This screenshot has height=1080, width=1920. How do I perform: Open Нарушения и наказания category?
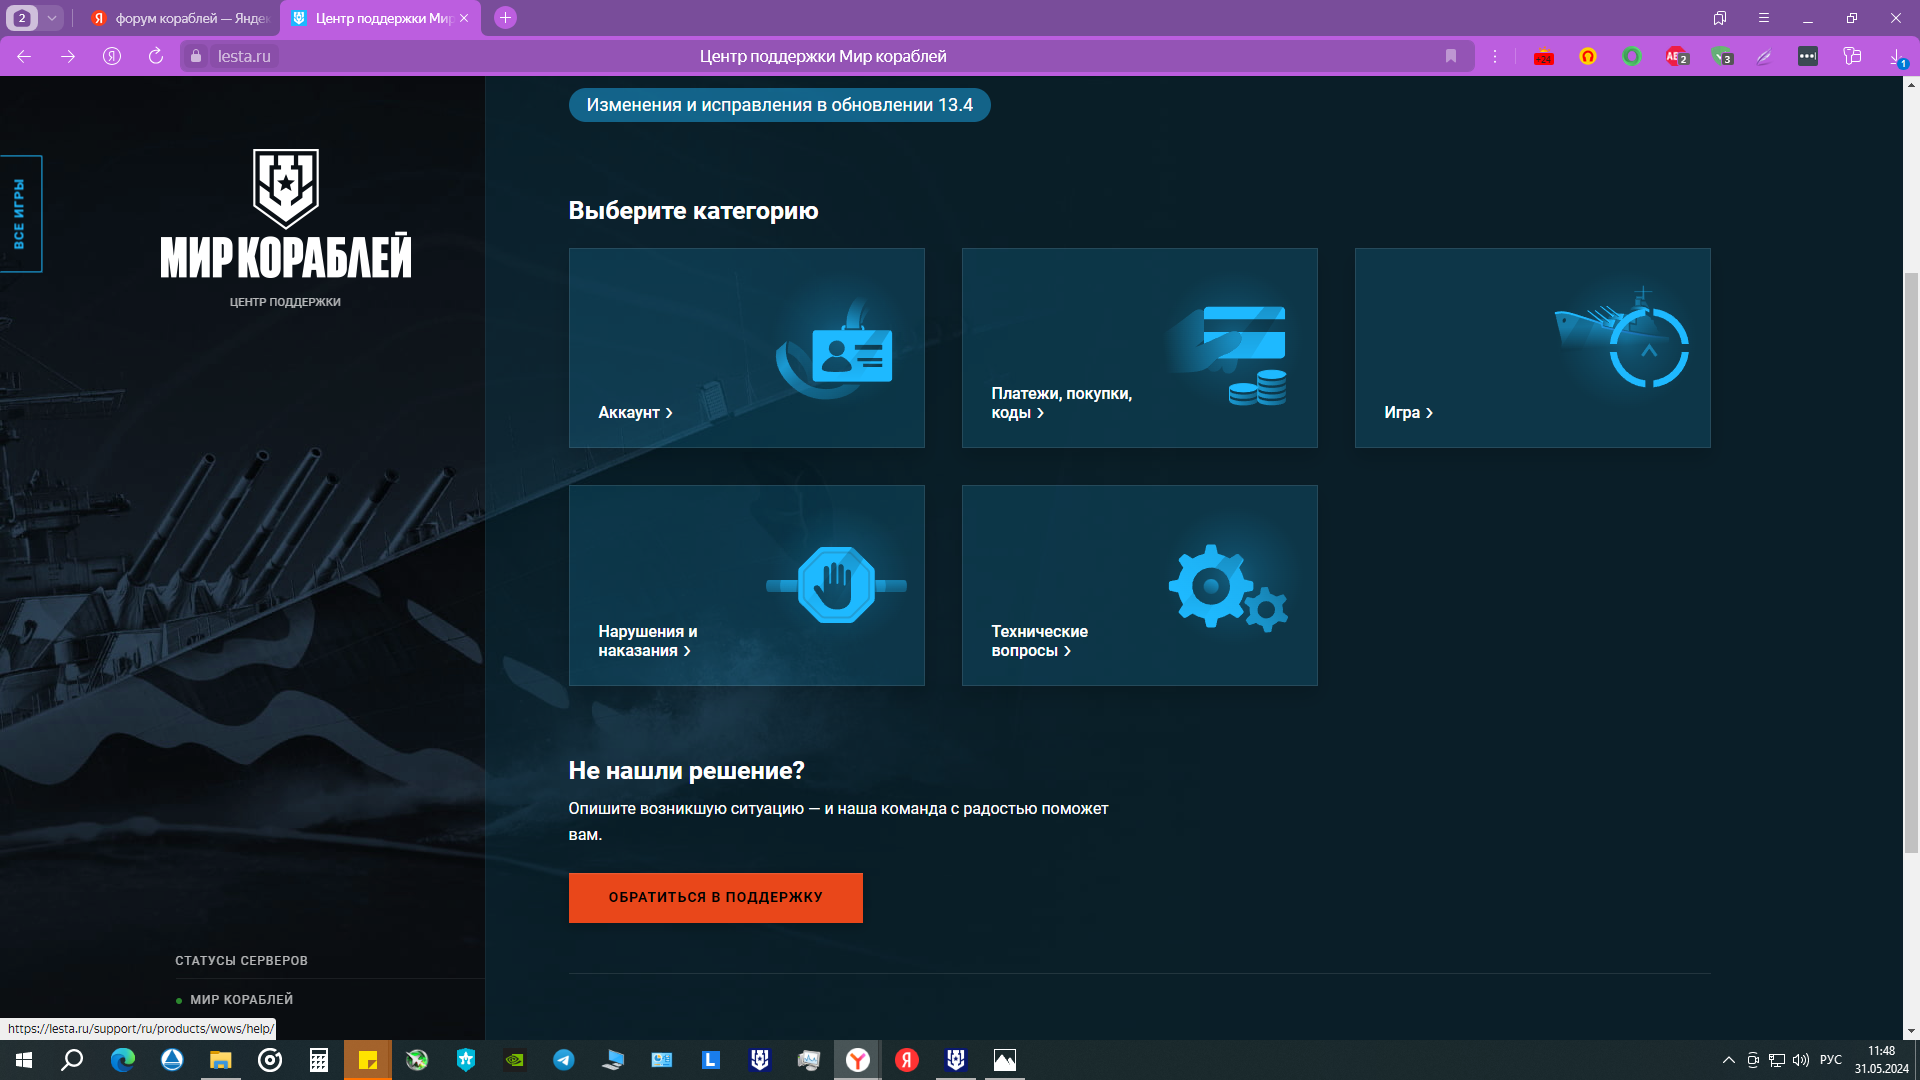[746, 585]
